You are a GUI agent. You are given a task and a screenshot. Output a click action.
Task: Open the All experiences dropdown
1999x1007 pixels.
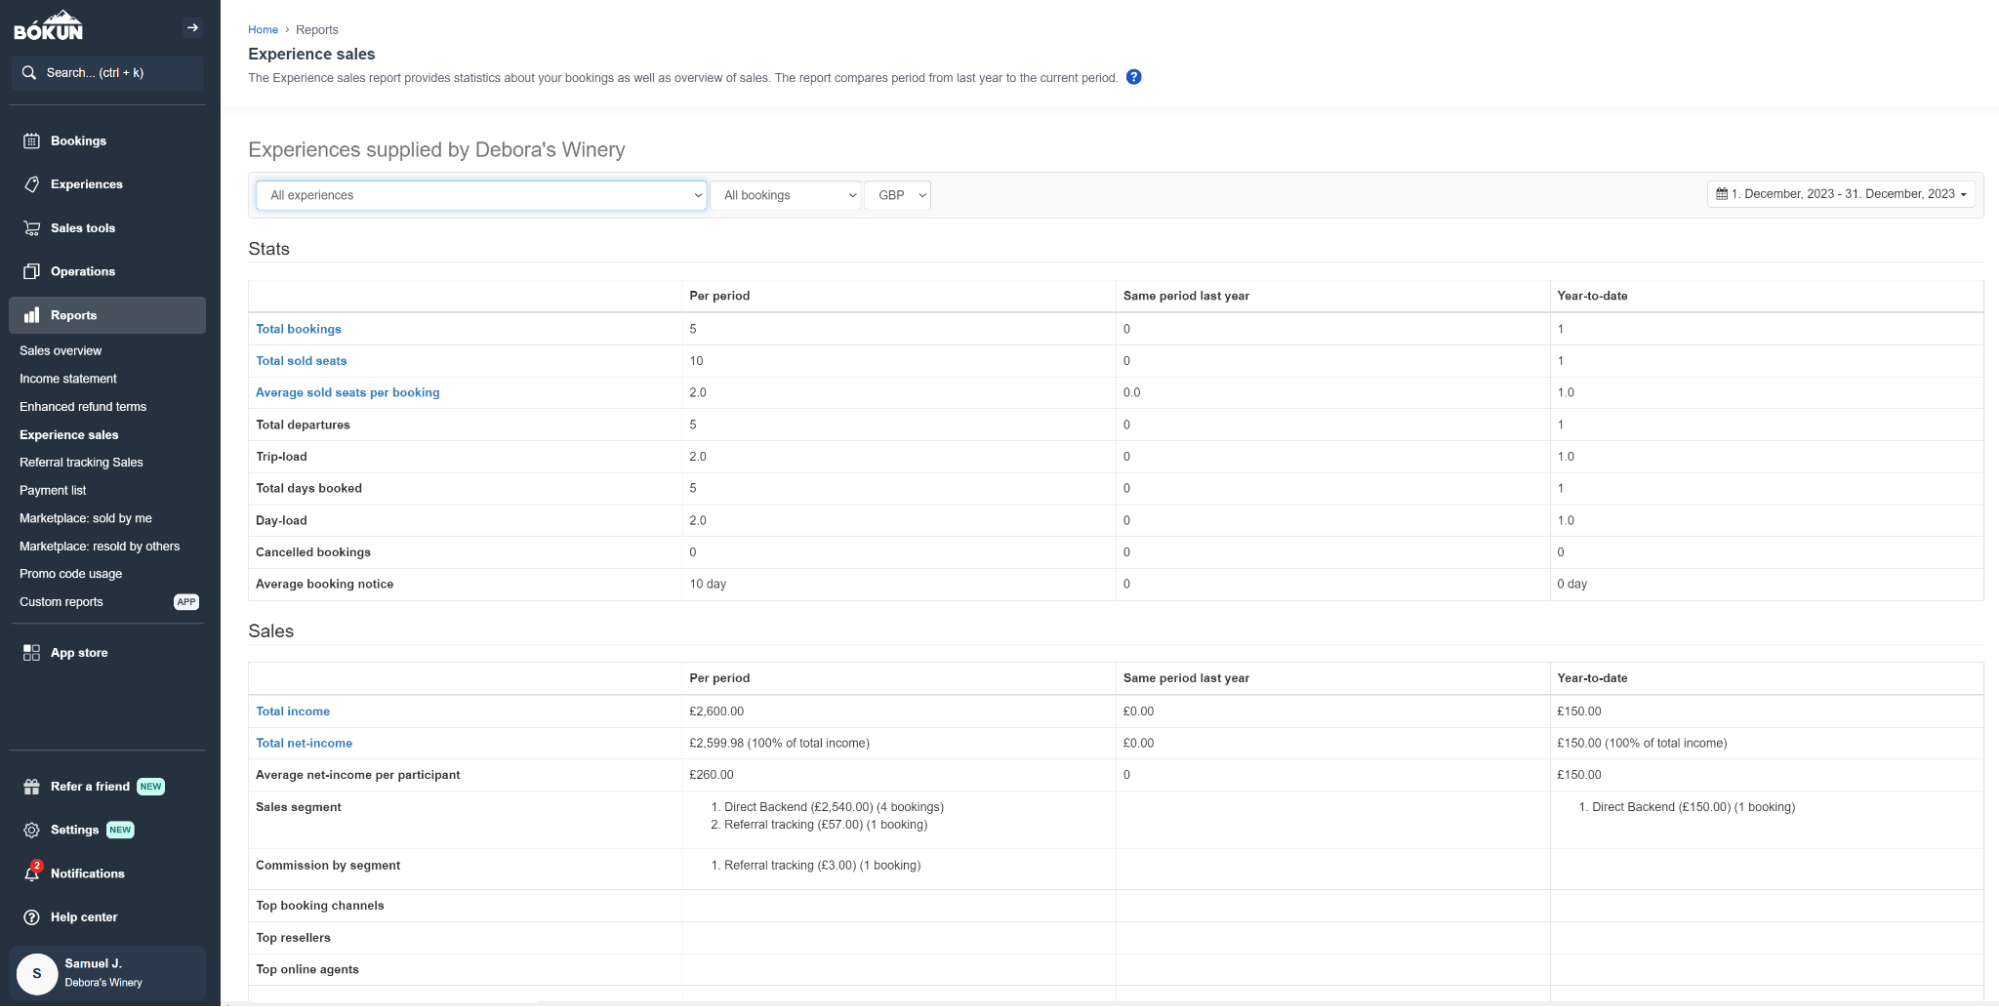(481, 195)
